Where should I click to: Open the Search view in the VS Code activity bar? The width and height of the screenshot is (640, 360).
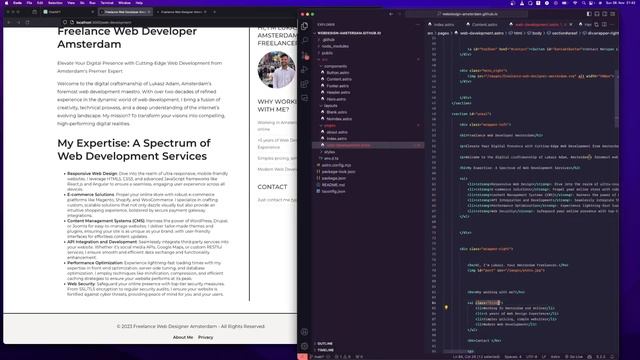click(304, 40)
